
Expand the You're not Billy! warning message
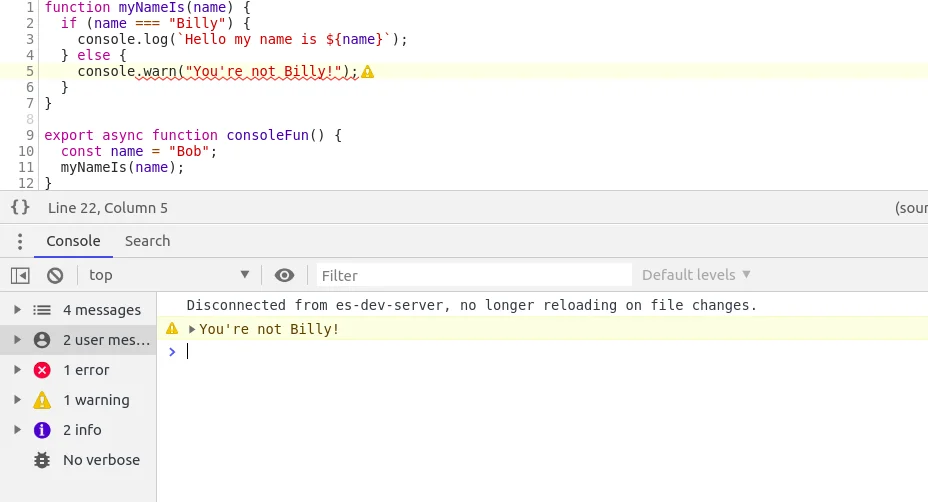click(x=192, y=329)
